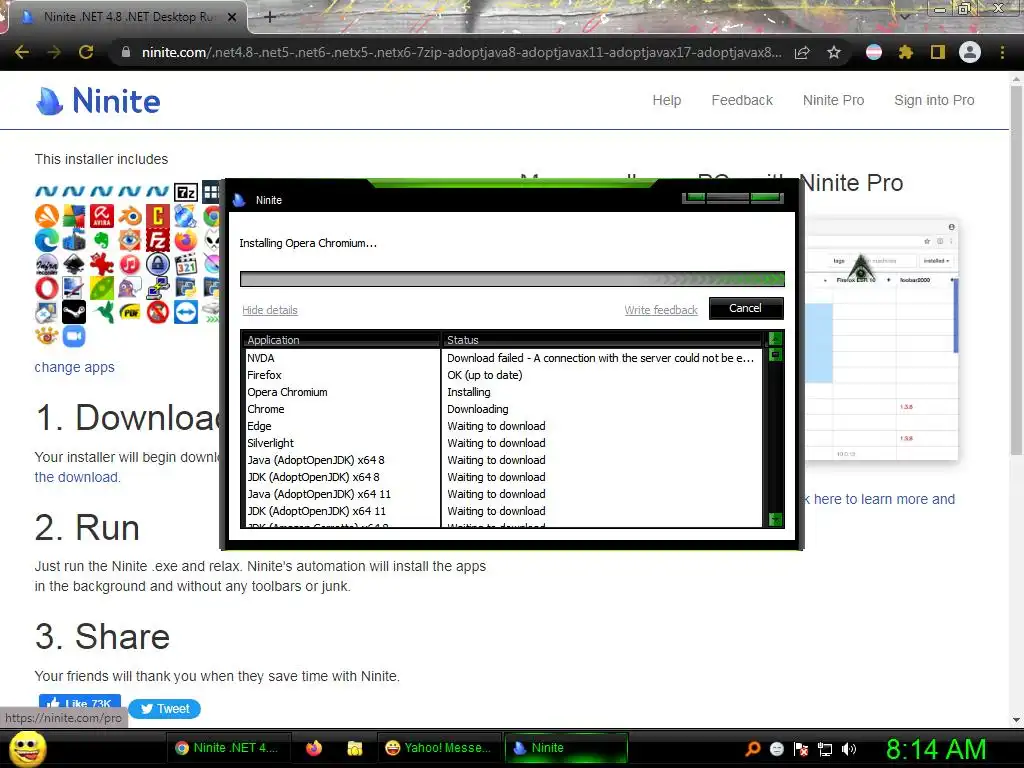1024x768 pixels.
Task: Click the K-Lite 321 clapperboard icon
Action: point(185,264)
